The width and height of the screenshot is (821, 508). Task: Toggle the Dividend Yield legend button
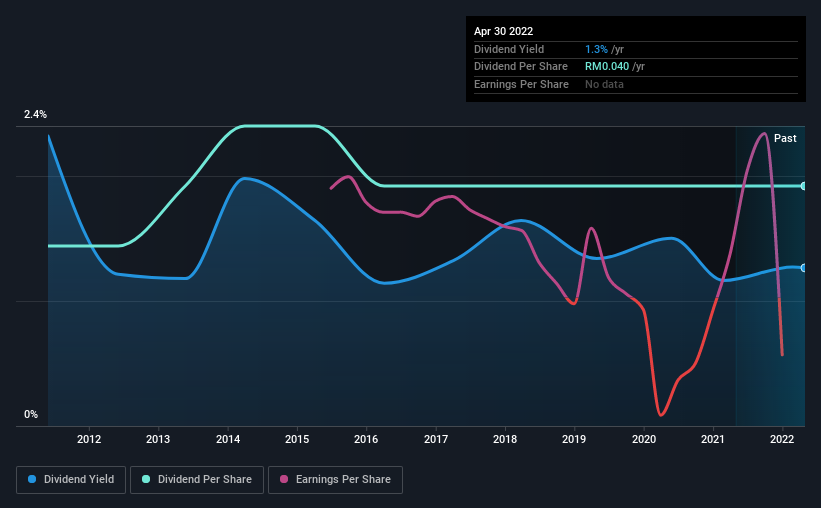pos(71,480)
